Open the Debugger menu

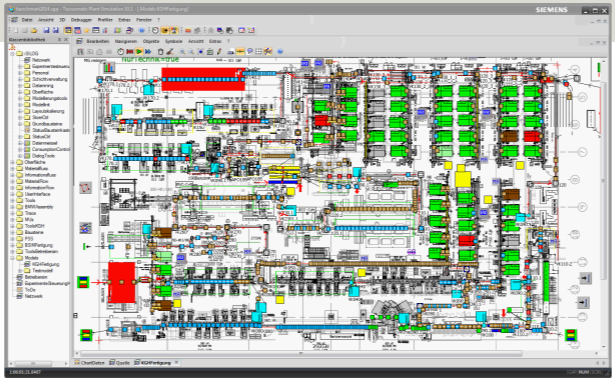click(x=81, y=20)
